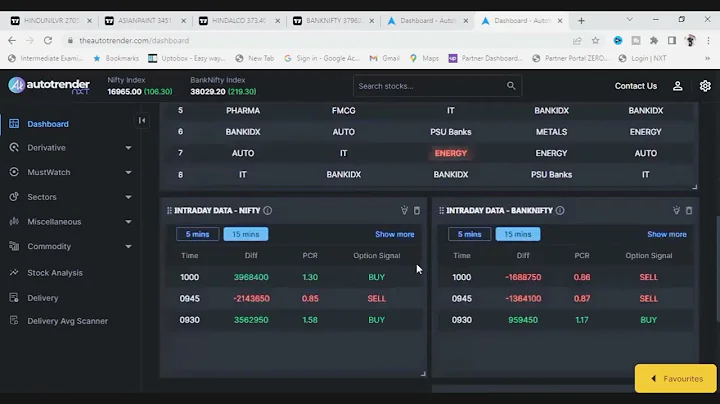The width and height of the screenshot is (720, 404).
Task: Collapse the sidebar with the arrow icon
Action: pos(142,120)
